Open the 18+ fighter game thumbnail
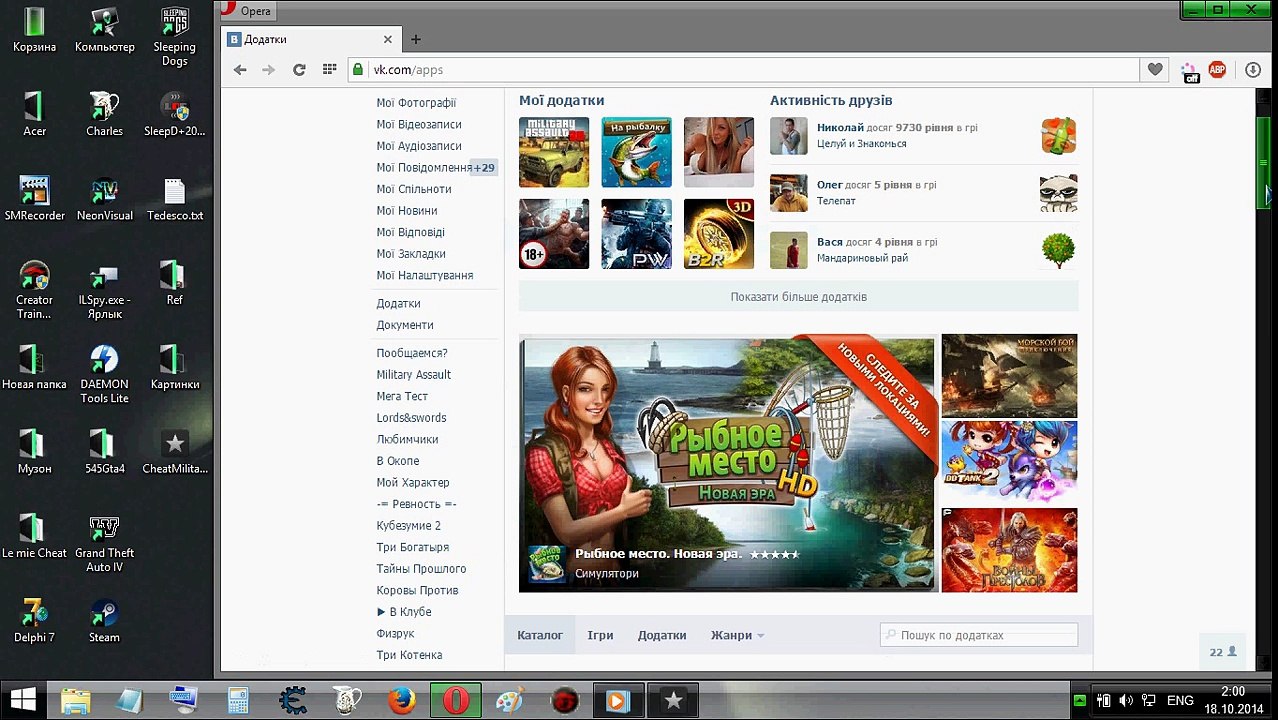The height and width of the screenshot is (720, 1278). [554, 234]
